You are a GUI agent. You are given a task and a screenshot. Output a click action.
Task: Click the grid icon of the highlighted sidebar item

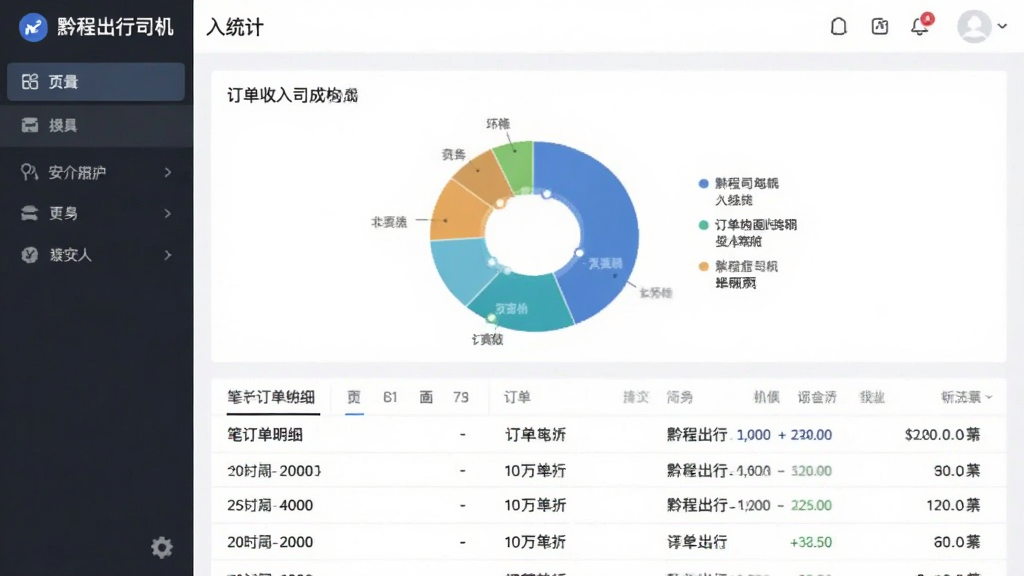pyautogui.click(x=30, y=82)
